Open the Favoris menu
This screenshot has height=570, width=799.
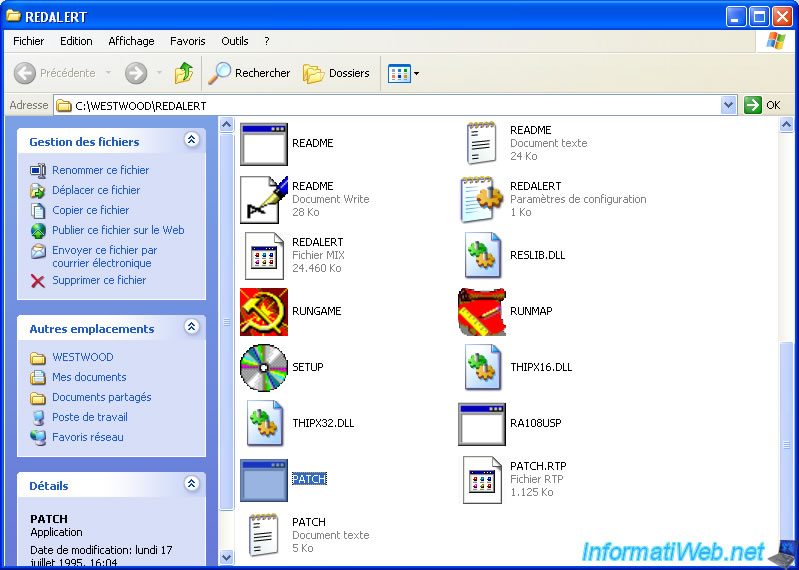point(188,41)
